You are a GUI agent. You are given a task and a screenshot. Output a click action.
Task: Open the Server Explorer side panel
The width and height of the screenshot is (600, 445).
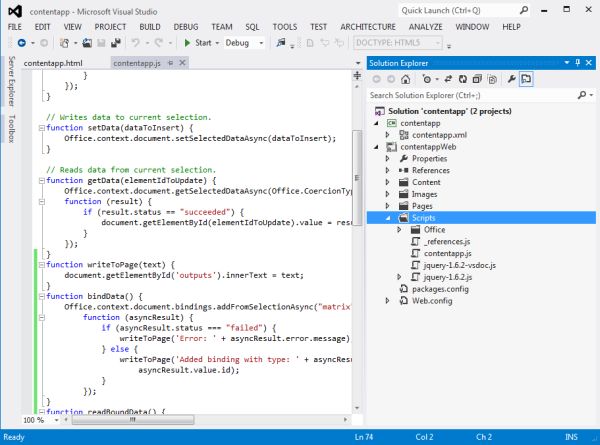click(x=11, y=81)
